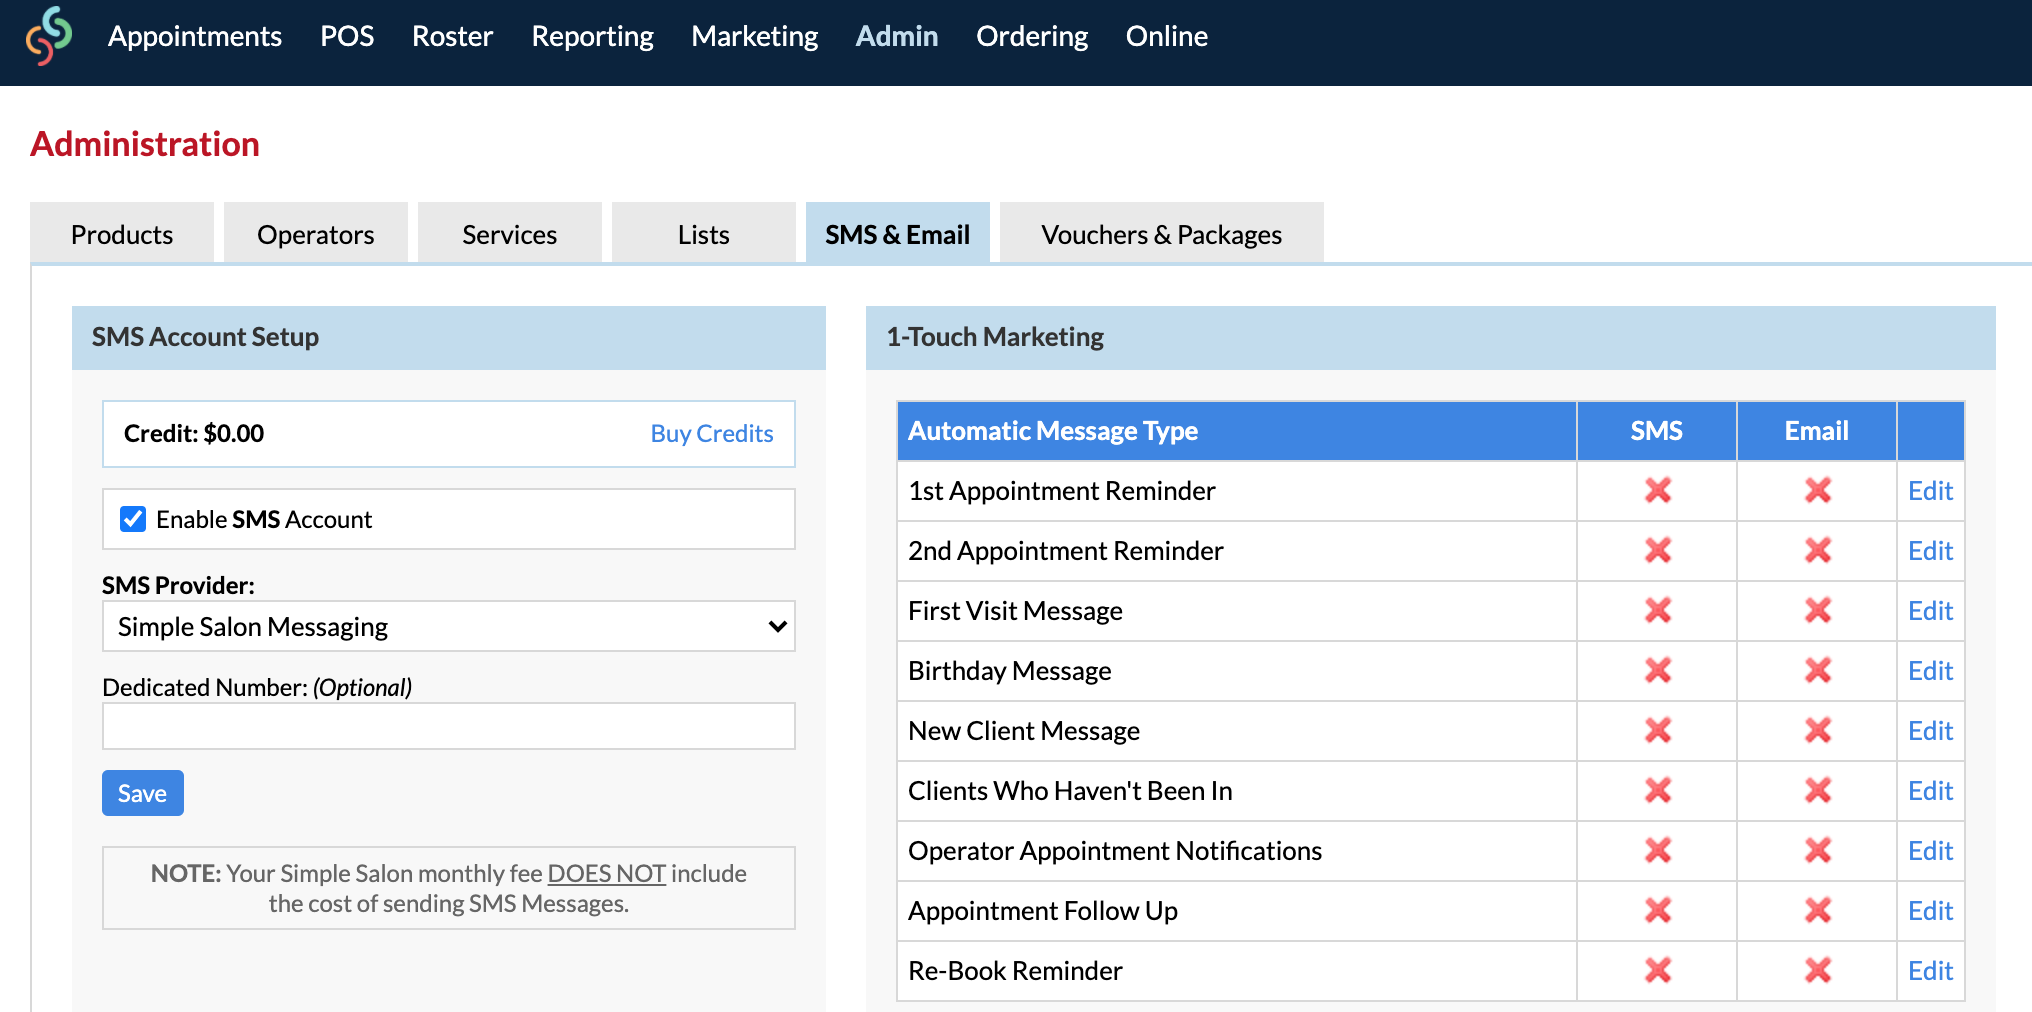Go to the Roster menu

click(x=452, y=36)
